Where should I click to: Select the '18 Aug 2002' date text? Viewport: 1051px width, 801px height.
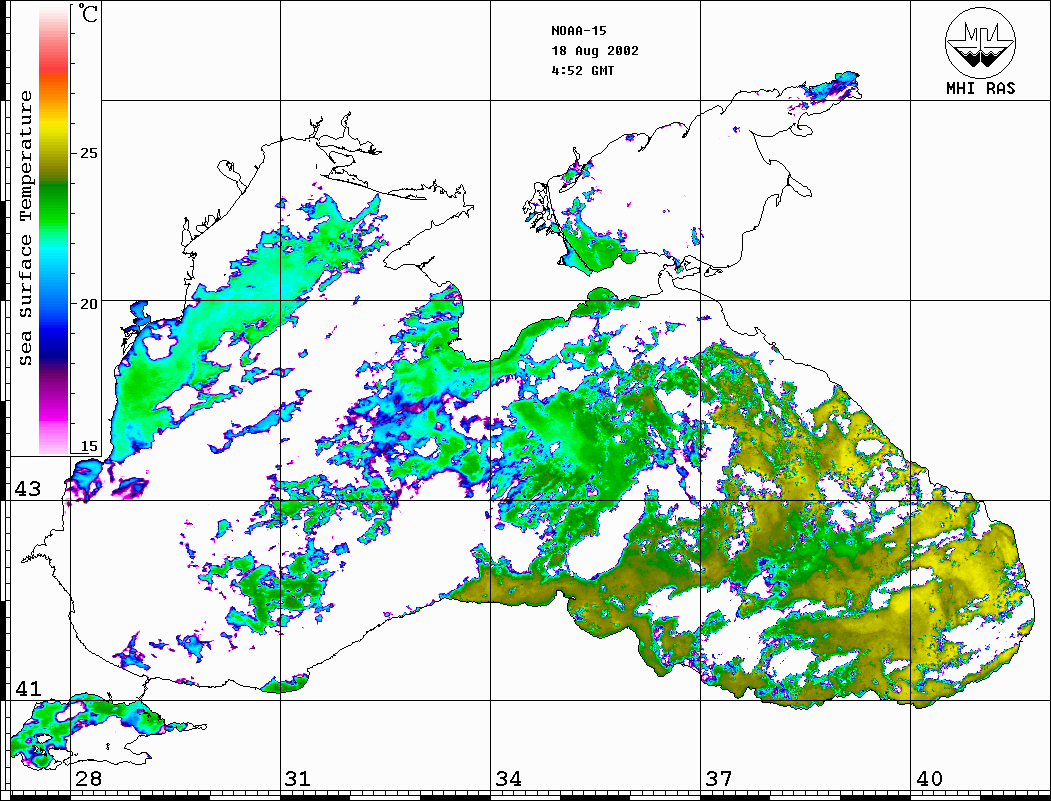595,51
